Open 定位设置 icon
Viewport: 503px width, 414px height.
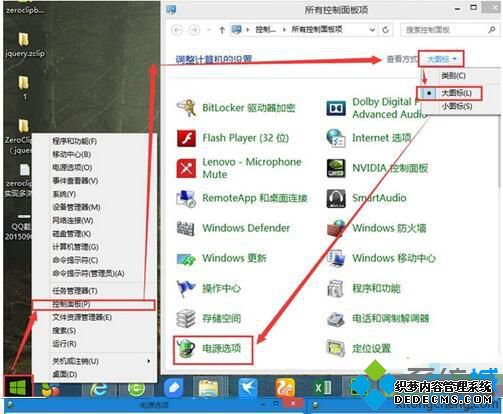(x=336, y=349)
